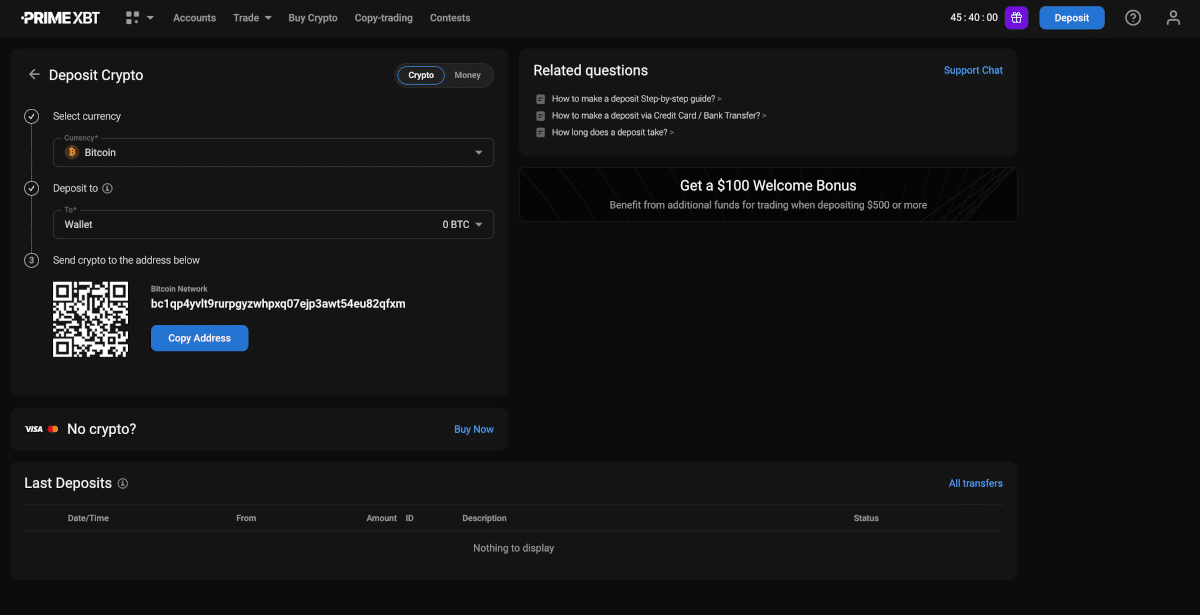1200x615 pixels.
Task: Click the bc1qp4yvlt9rurpgyzwhpxq07ejp3awt54eu82qfxm address text
Action: pos(278,303)
